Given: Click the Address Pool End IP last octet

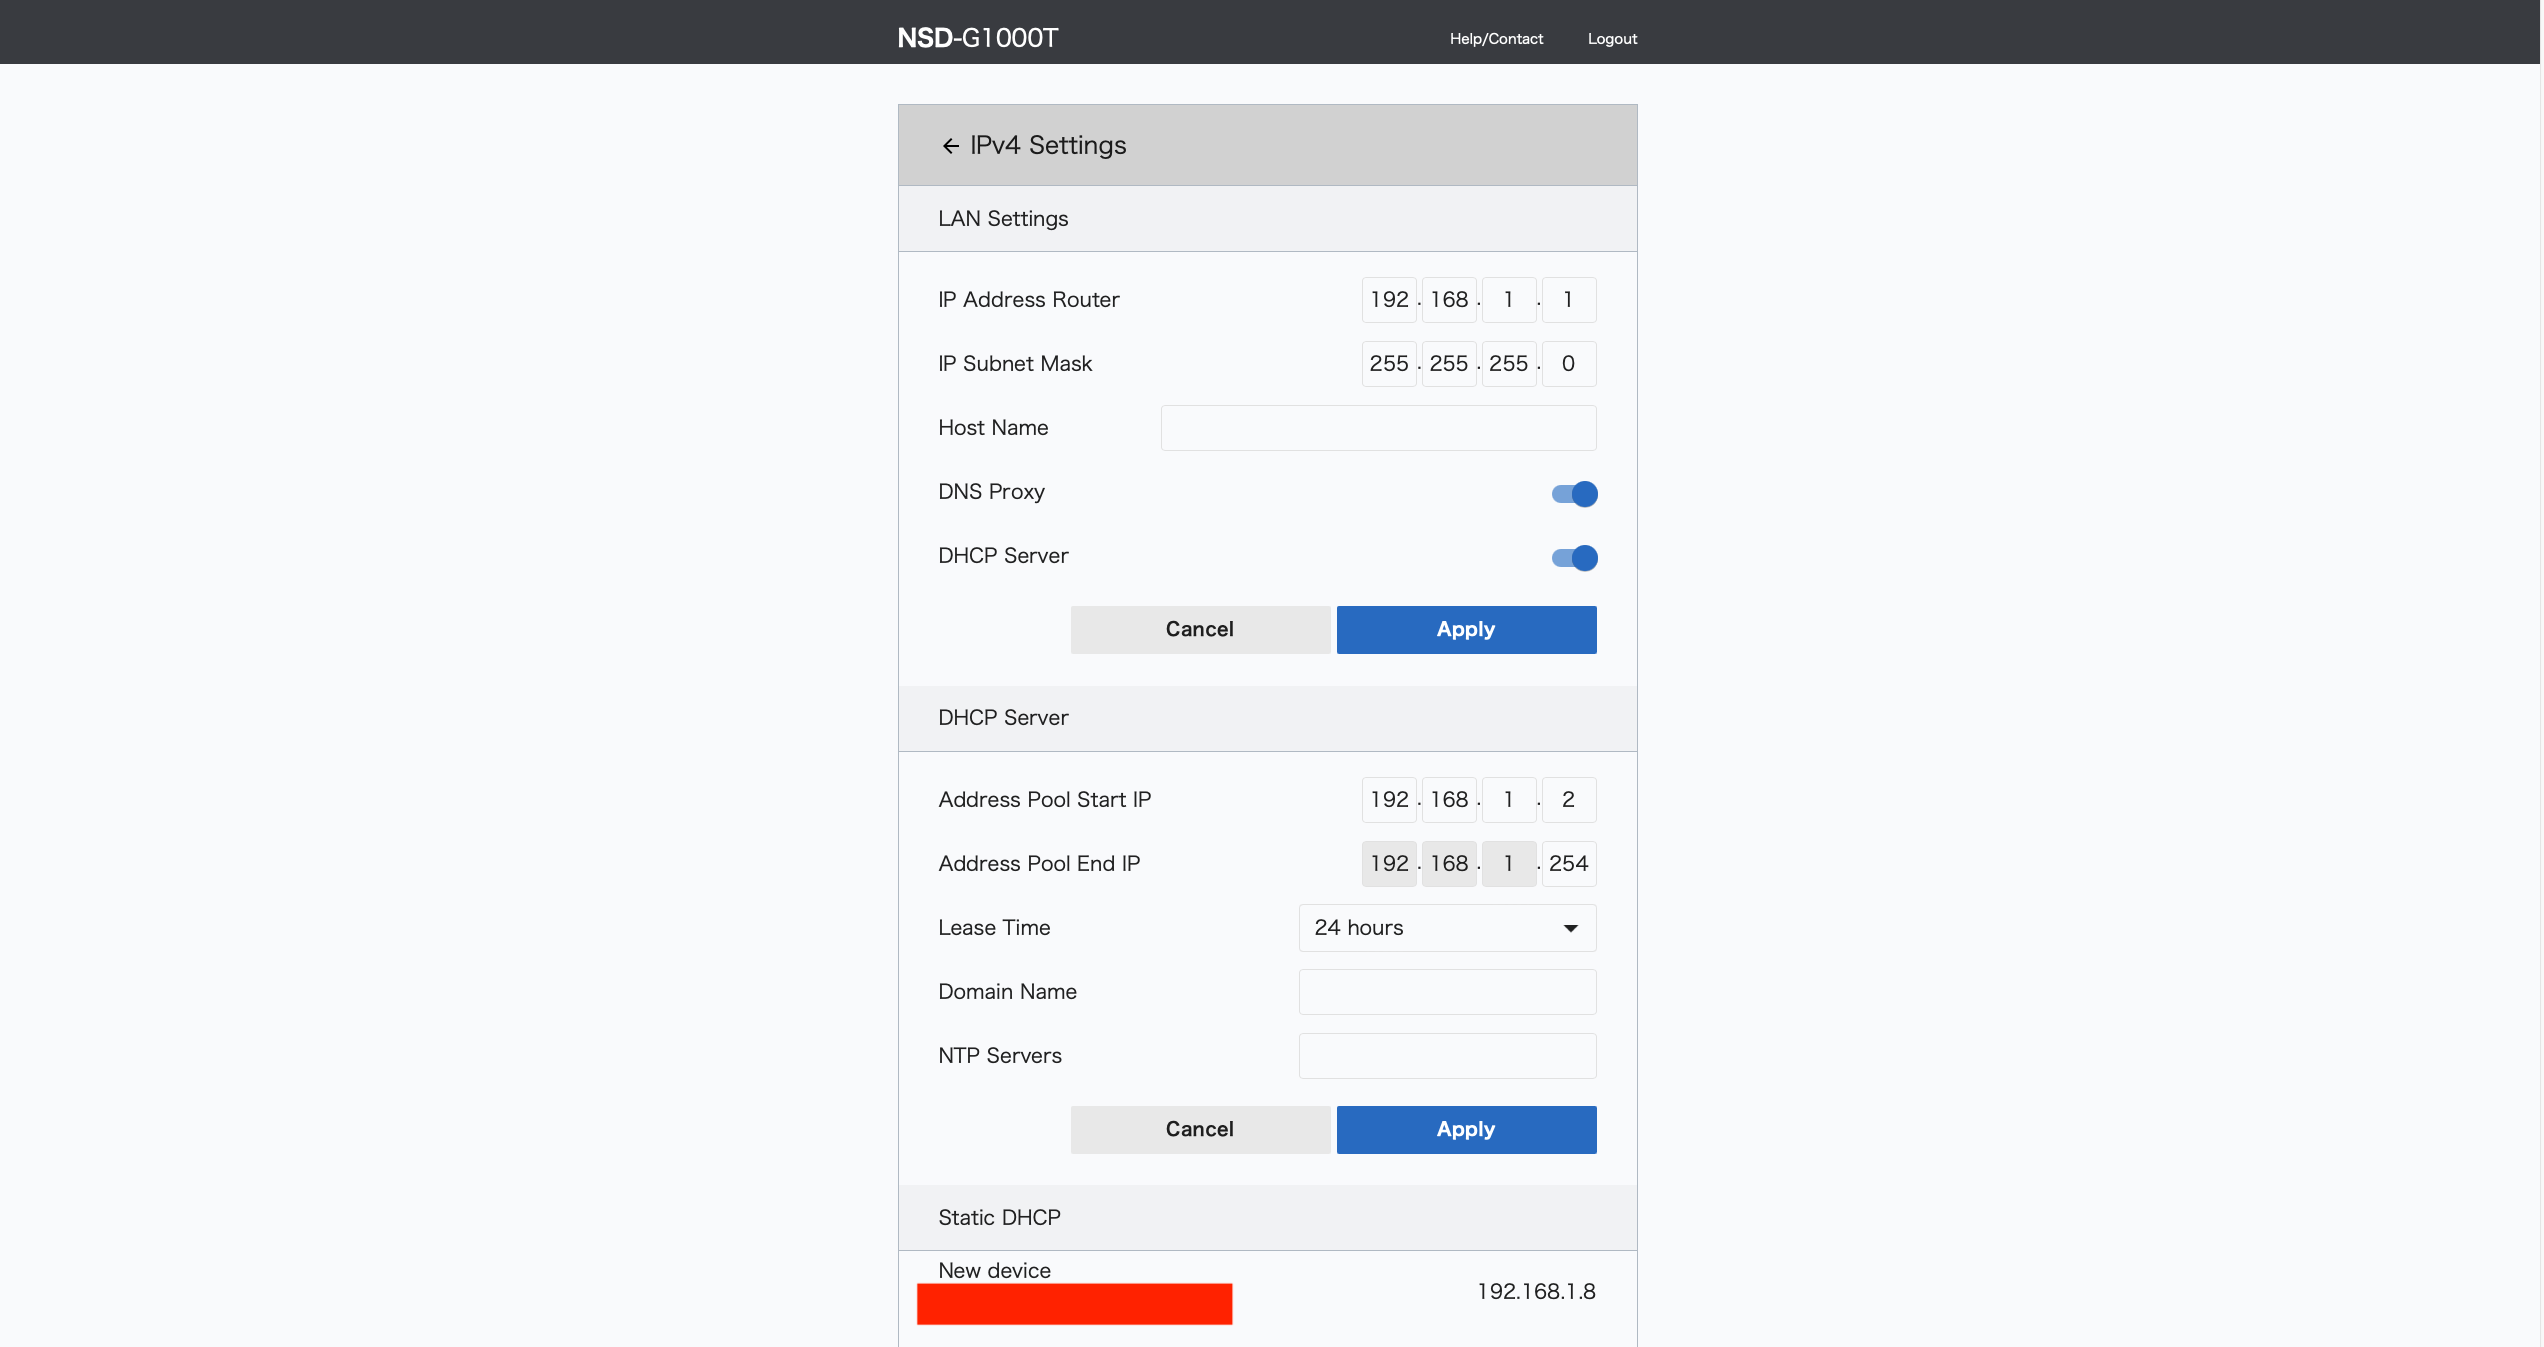Looking at the screenshot, I should 1568,863.
